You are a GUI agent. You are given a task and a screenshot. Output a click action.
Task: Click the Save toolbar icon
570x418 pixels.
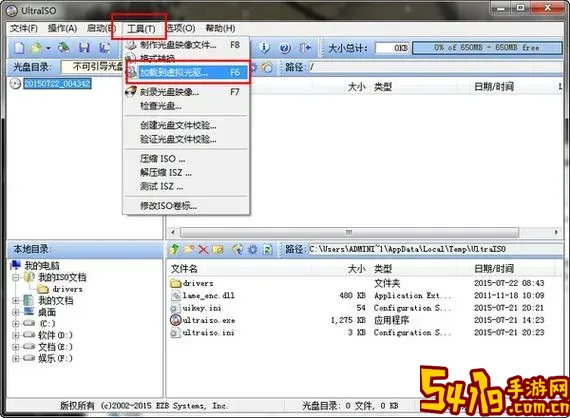coord(84,48)
